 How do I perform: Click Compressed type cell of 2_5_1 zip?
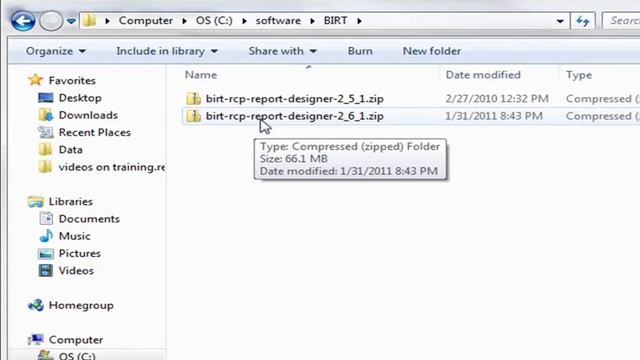click(602, 99)
